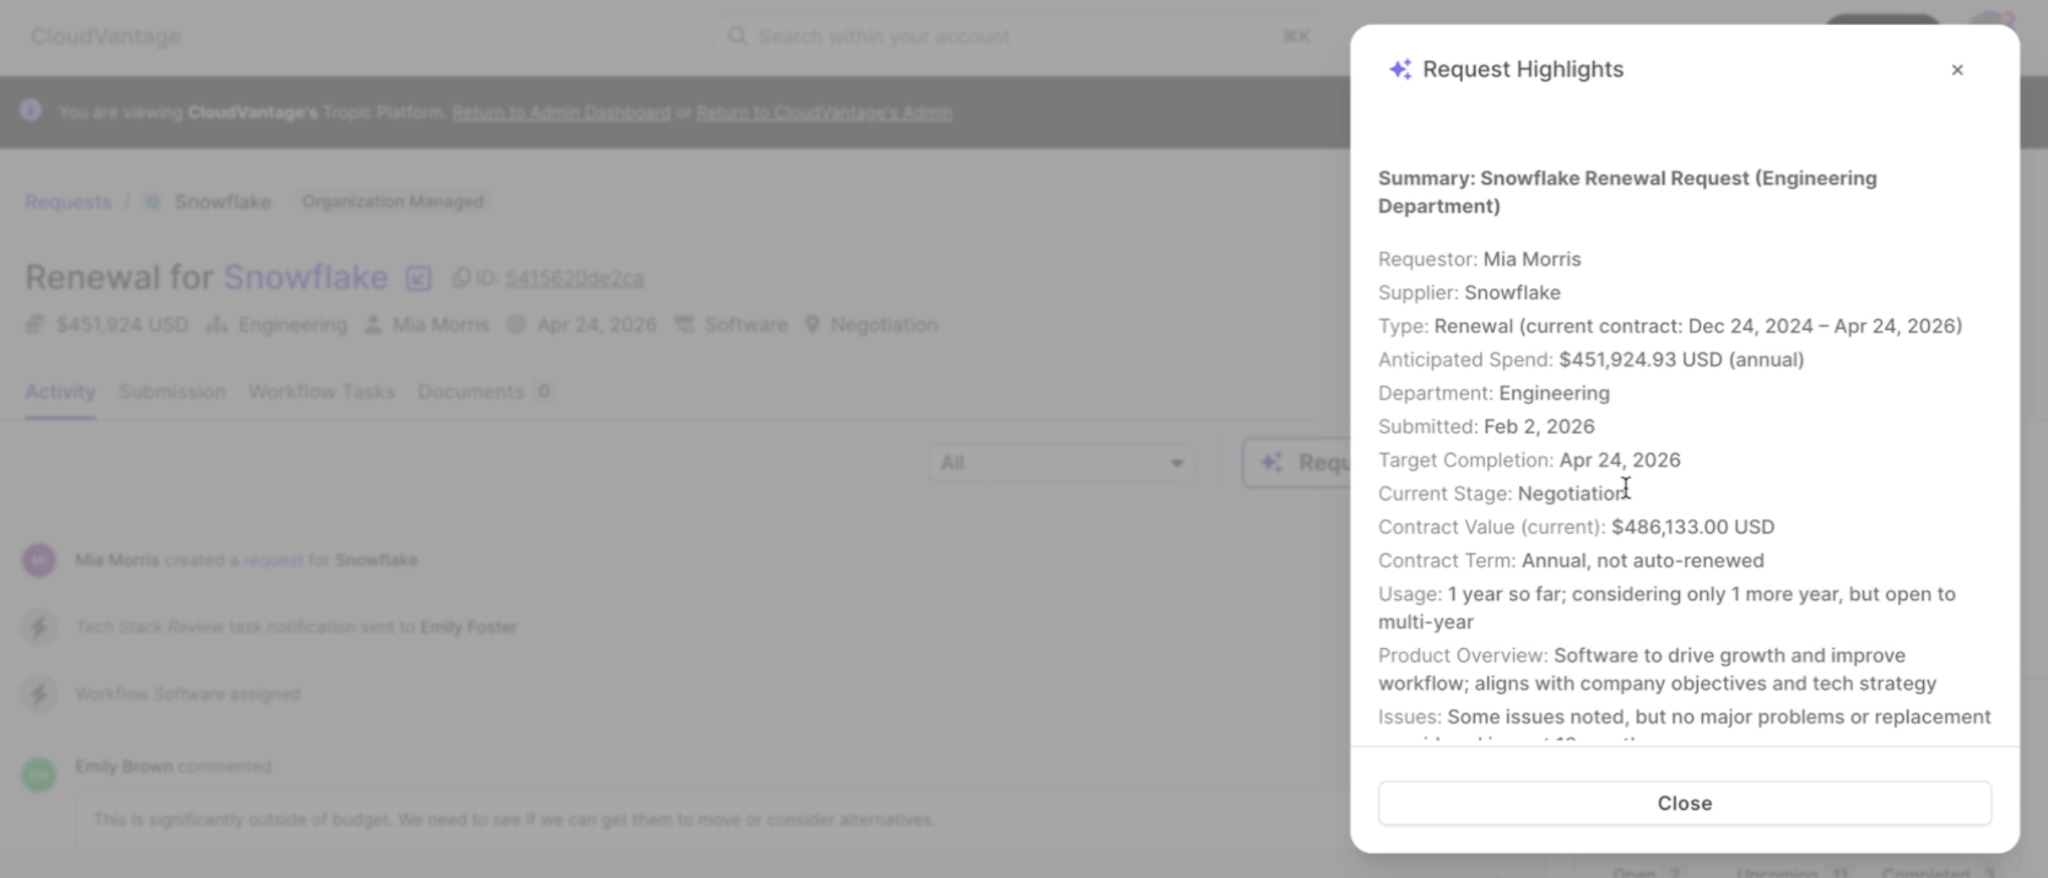
Task: Click the department icon beside Engineering
Action: pos(216,325)
